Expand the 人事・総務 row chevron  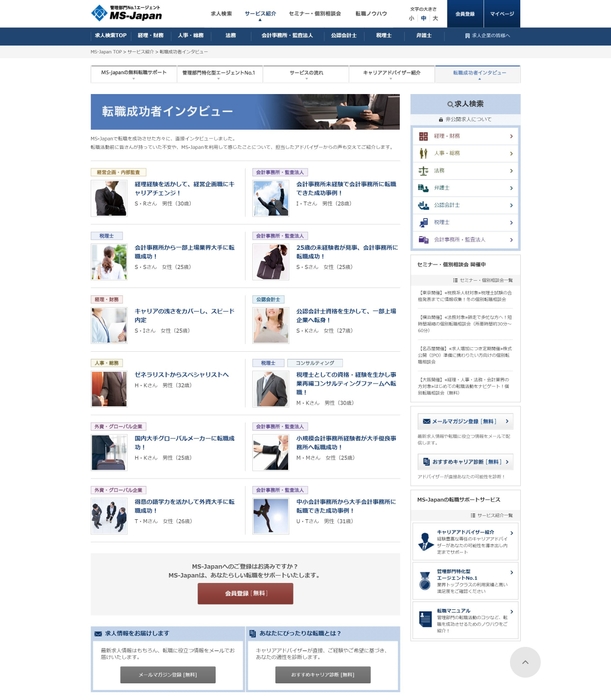point(511,154)
